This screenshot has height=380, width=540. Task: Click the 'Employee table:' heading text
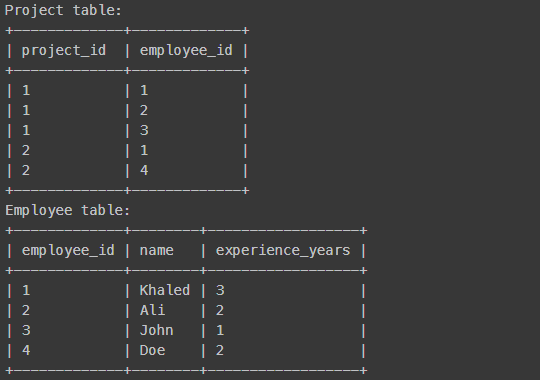[x=68, y=210]
